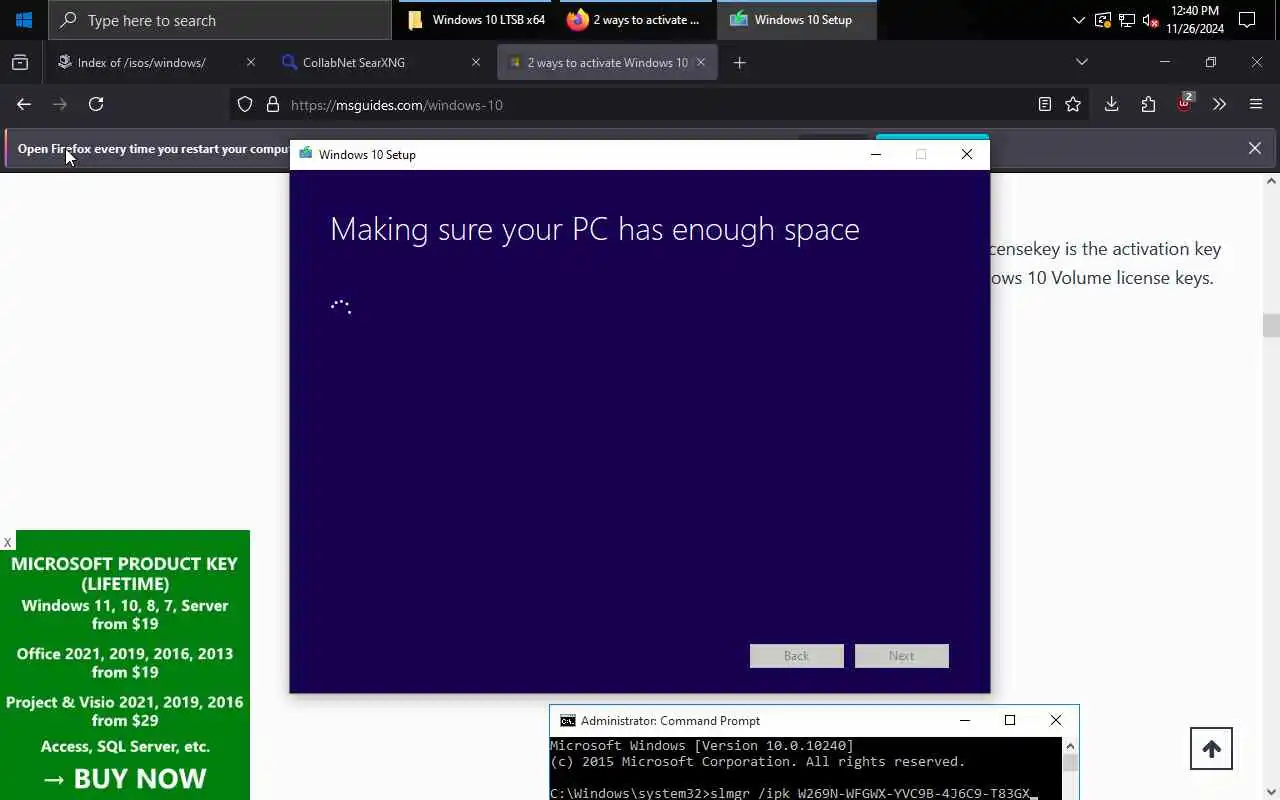The height and width of the screenshot is (800, 1280).
Task: Expand the list all tabs dropdown
Action: [1082, 62]
